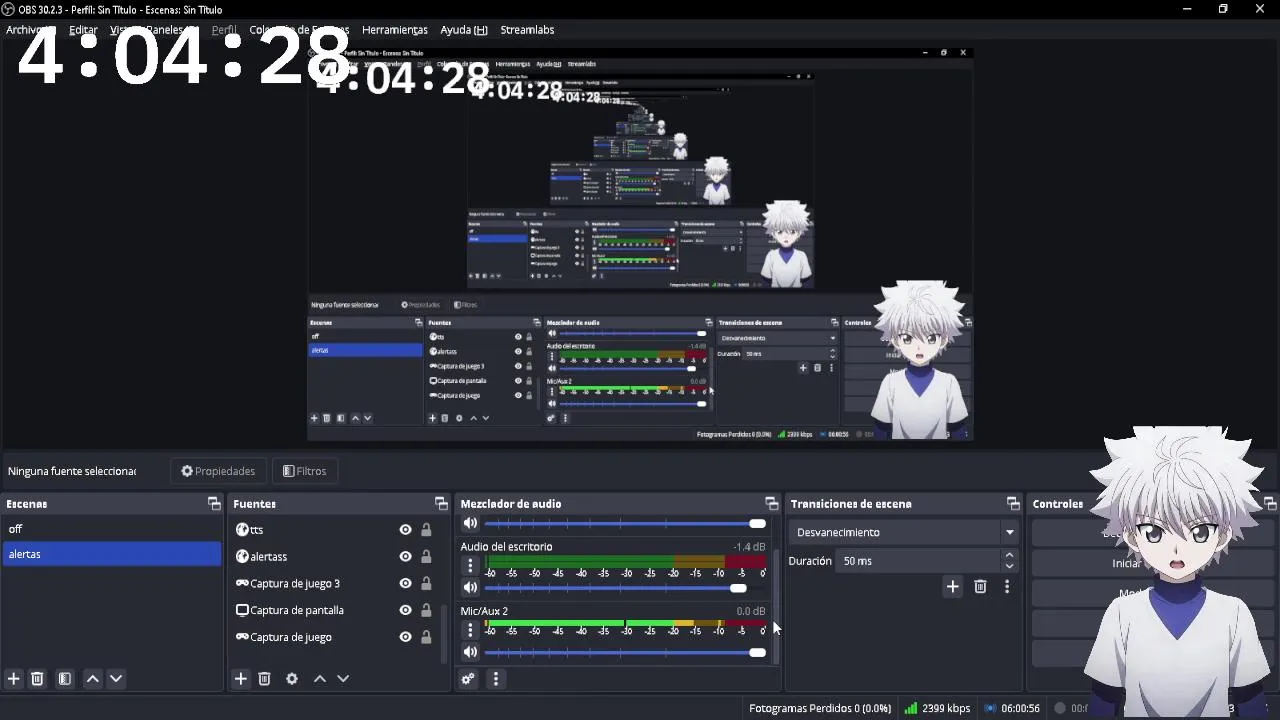The width and height of the screenshot is (1280, 720).
Task: Move source down in Fuentes toolbar
Action: click(x=343, y=678)
